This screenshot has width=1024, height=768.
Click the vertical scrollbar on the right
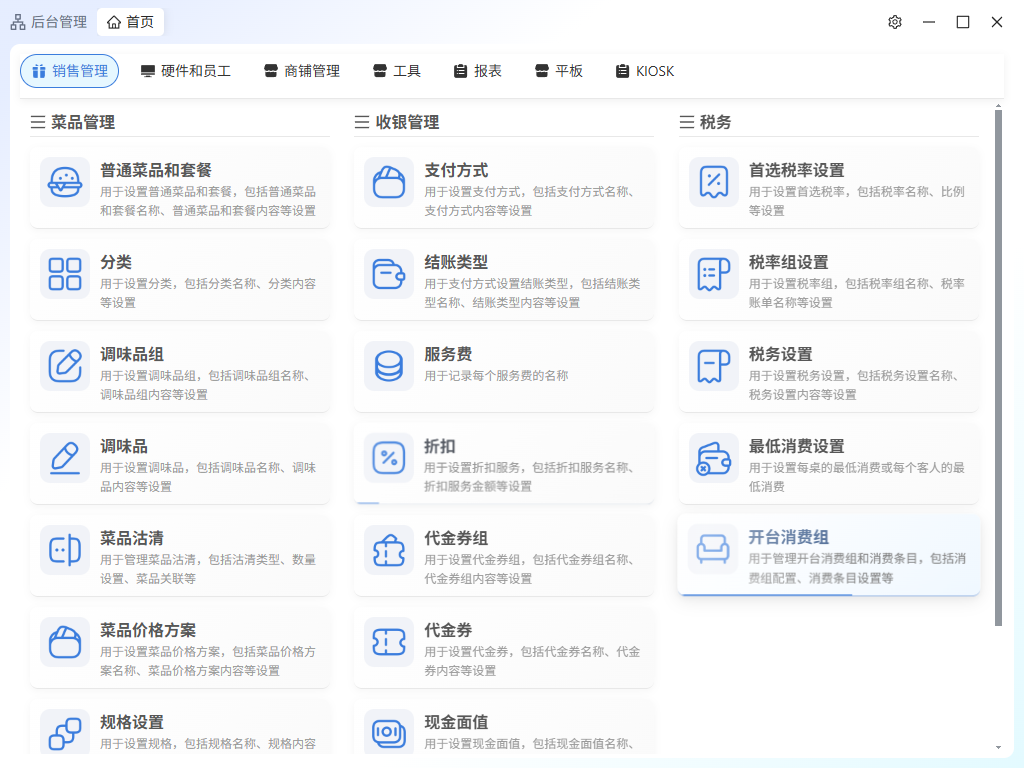coord(997,368)
